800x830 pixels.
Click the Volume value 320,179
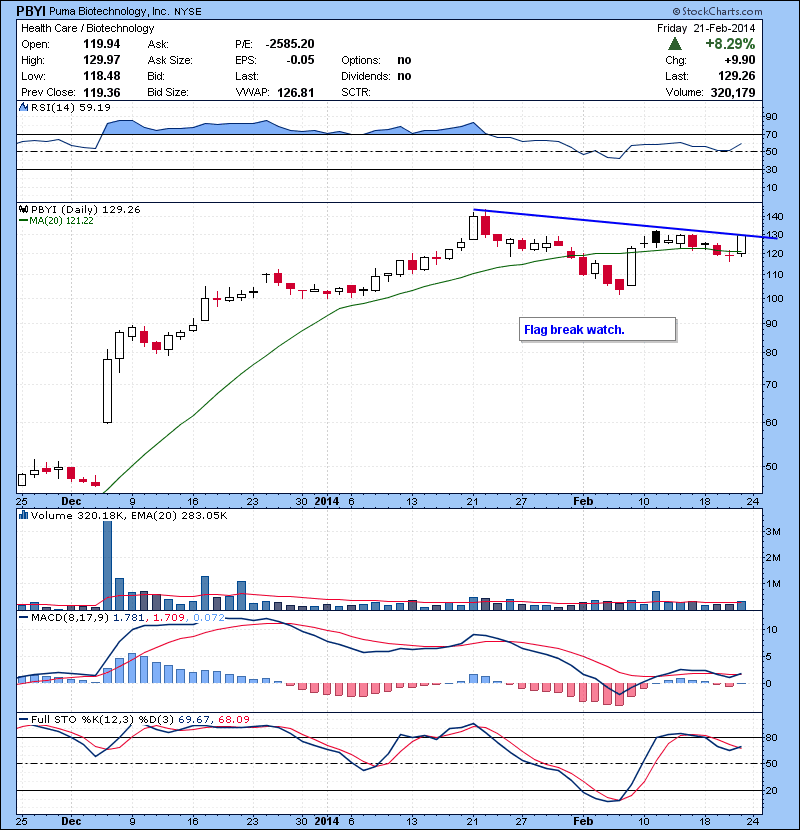[733, 92]
